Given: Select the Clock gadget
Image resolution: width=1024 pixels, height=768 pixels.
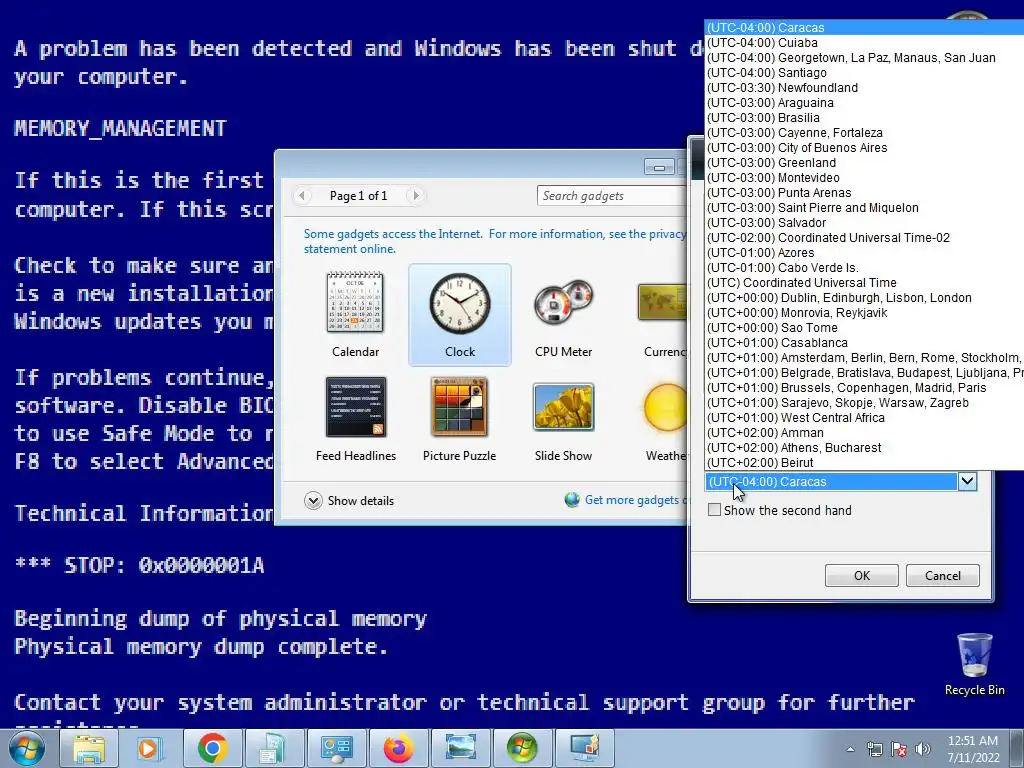Looking at the screenshot, I should pos(460,315).
